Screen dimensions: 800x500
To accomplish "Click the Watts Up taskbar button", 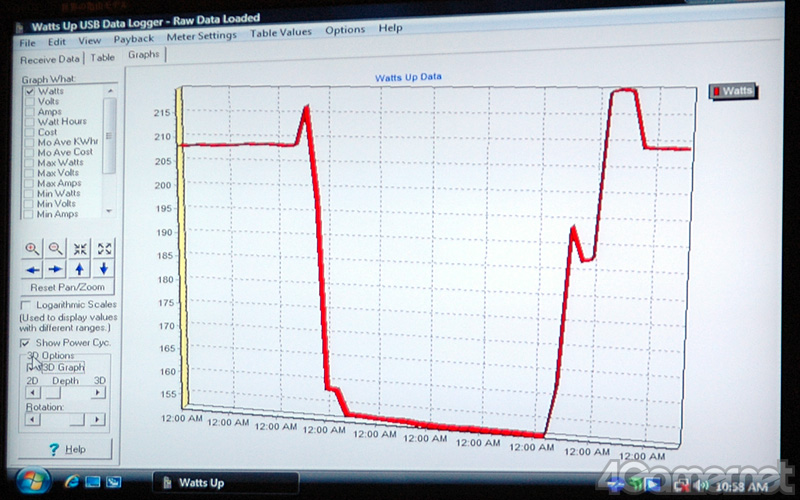I will pyautogui.click(x=226, y=483).
